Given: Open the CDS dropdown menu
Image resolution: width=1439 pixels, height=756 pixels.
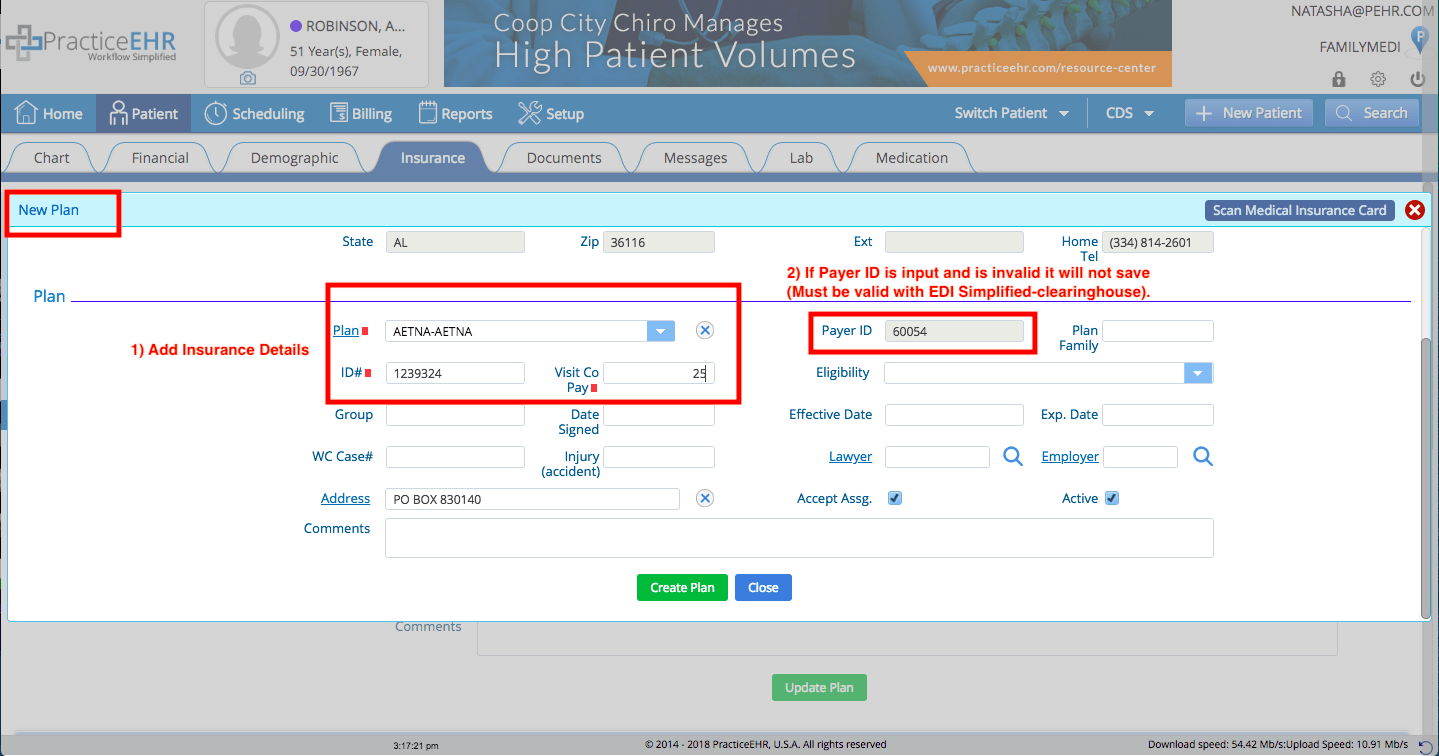Looking at the screenshot, I should point(1128,113).
